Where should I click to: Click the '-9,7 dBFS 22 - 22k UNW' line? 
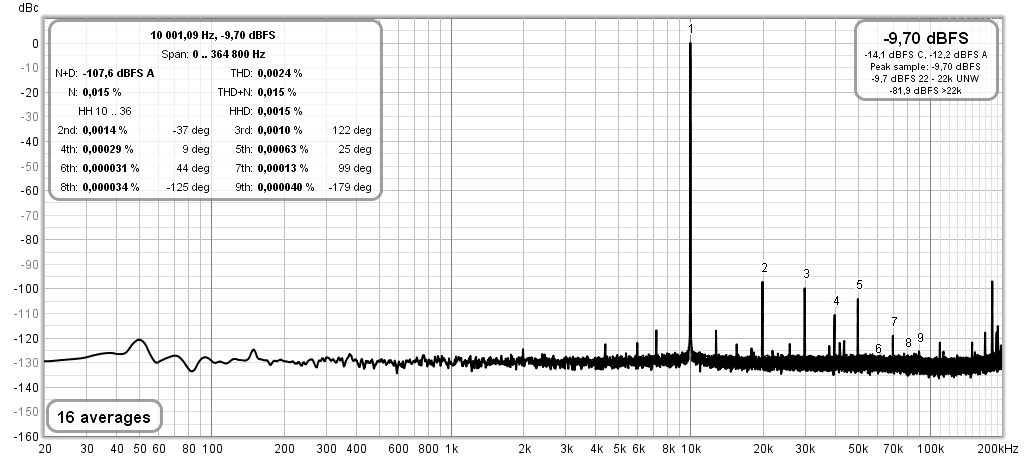pyautogui.click(x=926, y=78)
